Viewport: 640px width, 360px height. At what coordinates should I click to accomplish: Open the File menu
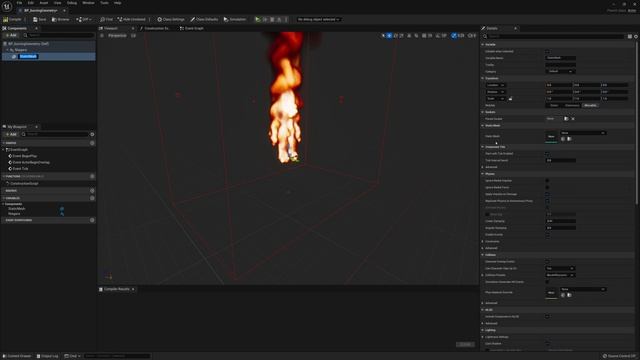(x=19, y=3)
